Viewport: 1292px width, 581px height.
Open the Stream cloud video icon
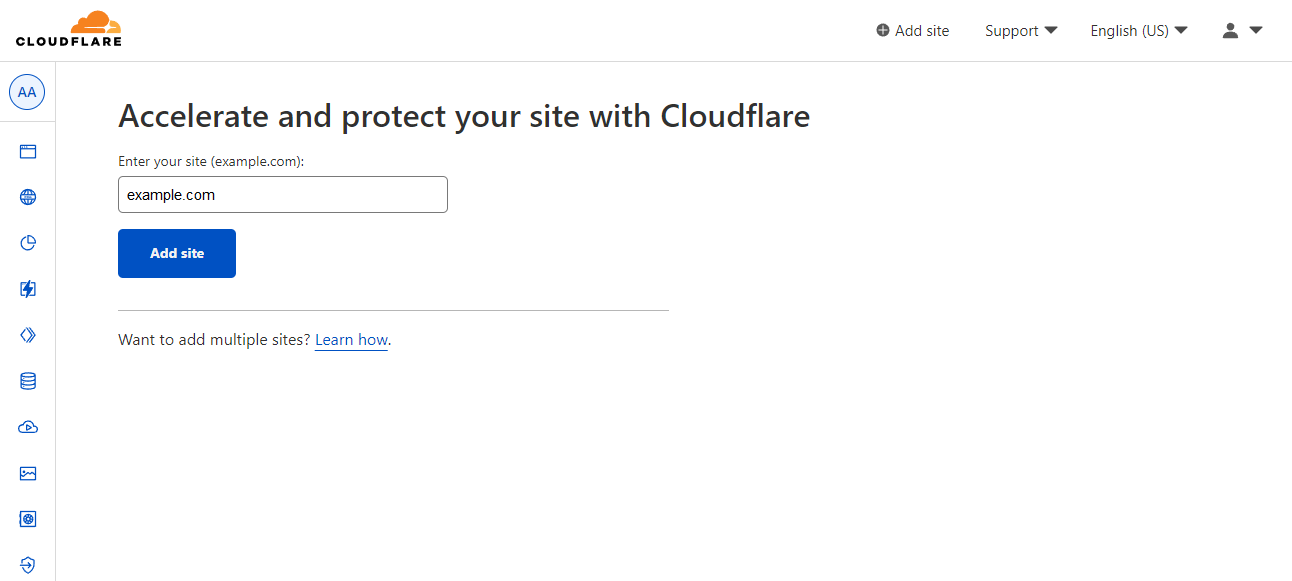27,426
